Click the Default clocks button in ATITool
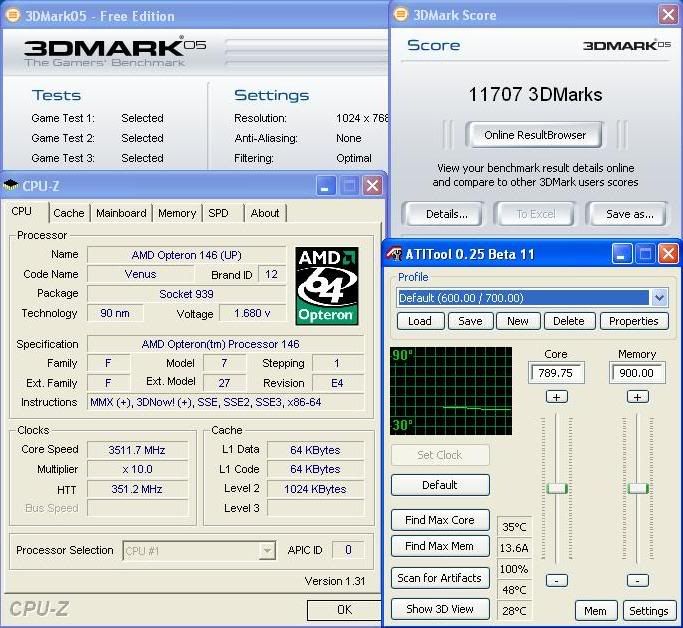The image size is (683, 628). (x=440, y=485)
